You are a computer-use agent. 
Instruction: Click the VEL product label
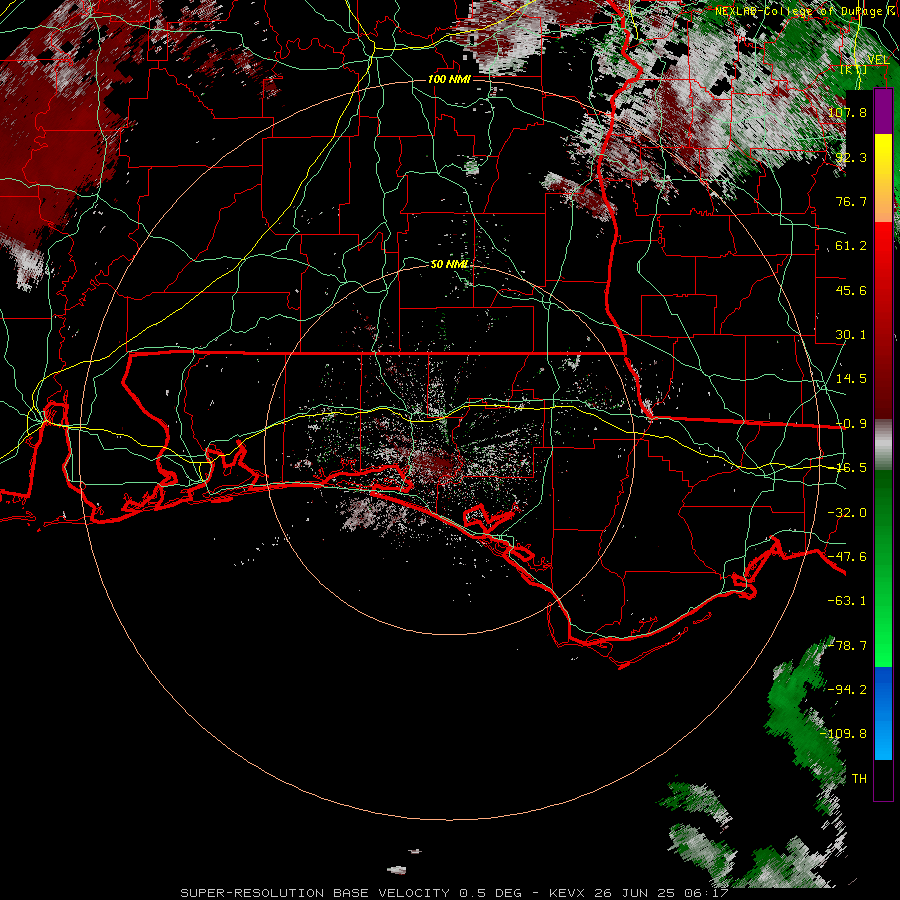pyautogui.click(x=878, y=60)
